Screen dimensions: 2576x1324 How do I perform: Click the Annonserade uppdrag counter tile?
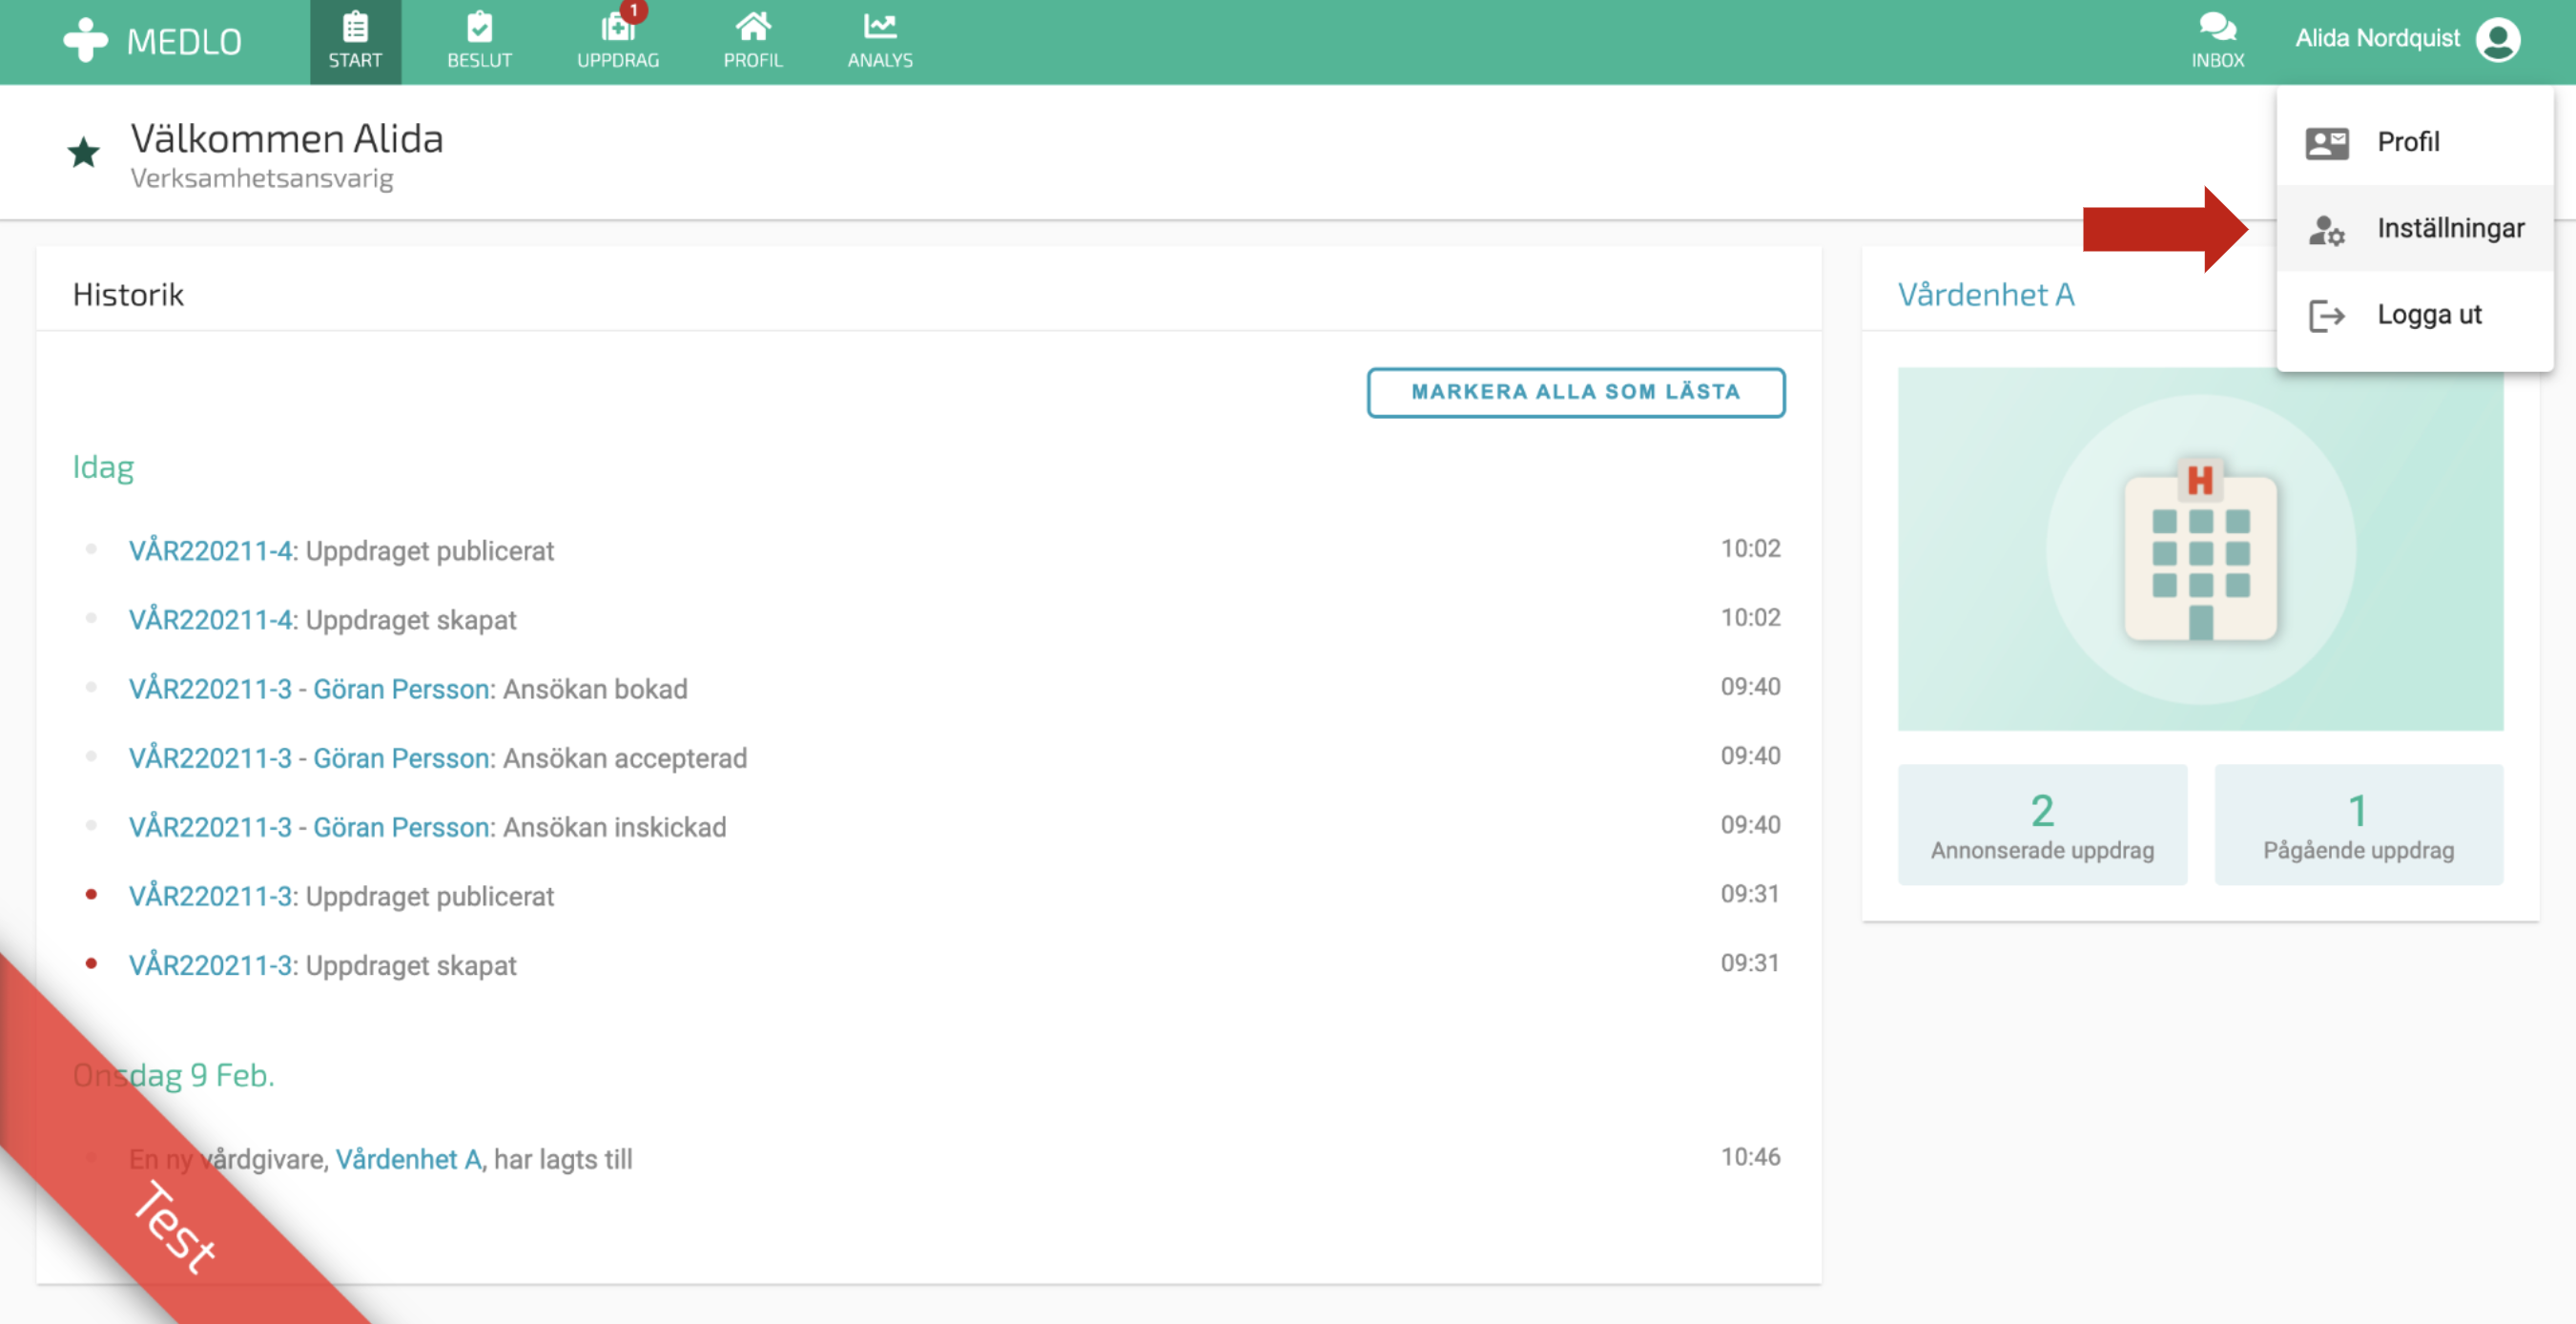2042,825
